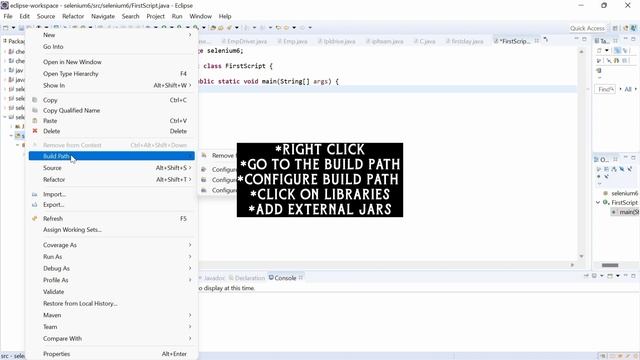The image size is (640, 360).
Task: Click Validate in the context menu
Action: [111, 292]
